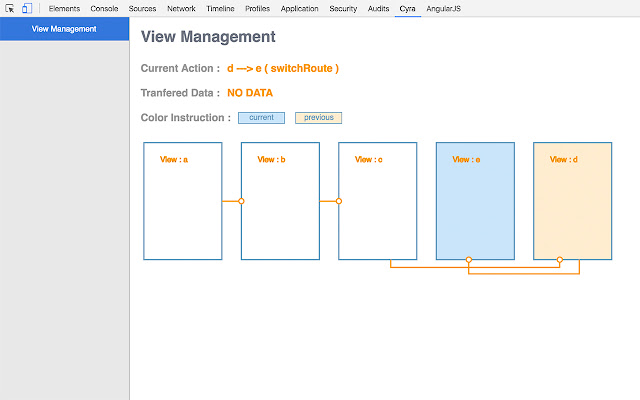
Task: Select the View : b box
Action: point(280,201)
